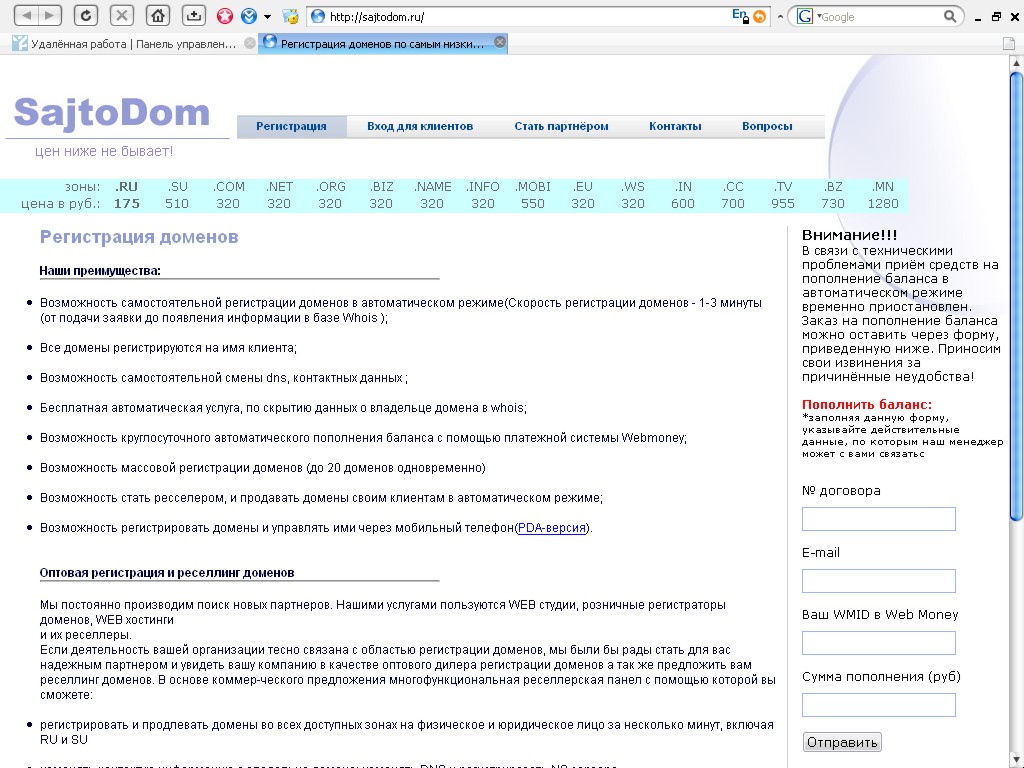Go to the browser Home page
This screenshot has width=1024, height=768.
coord(156,15)
